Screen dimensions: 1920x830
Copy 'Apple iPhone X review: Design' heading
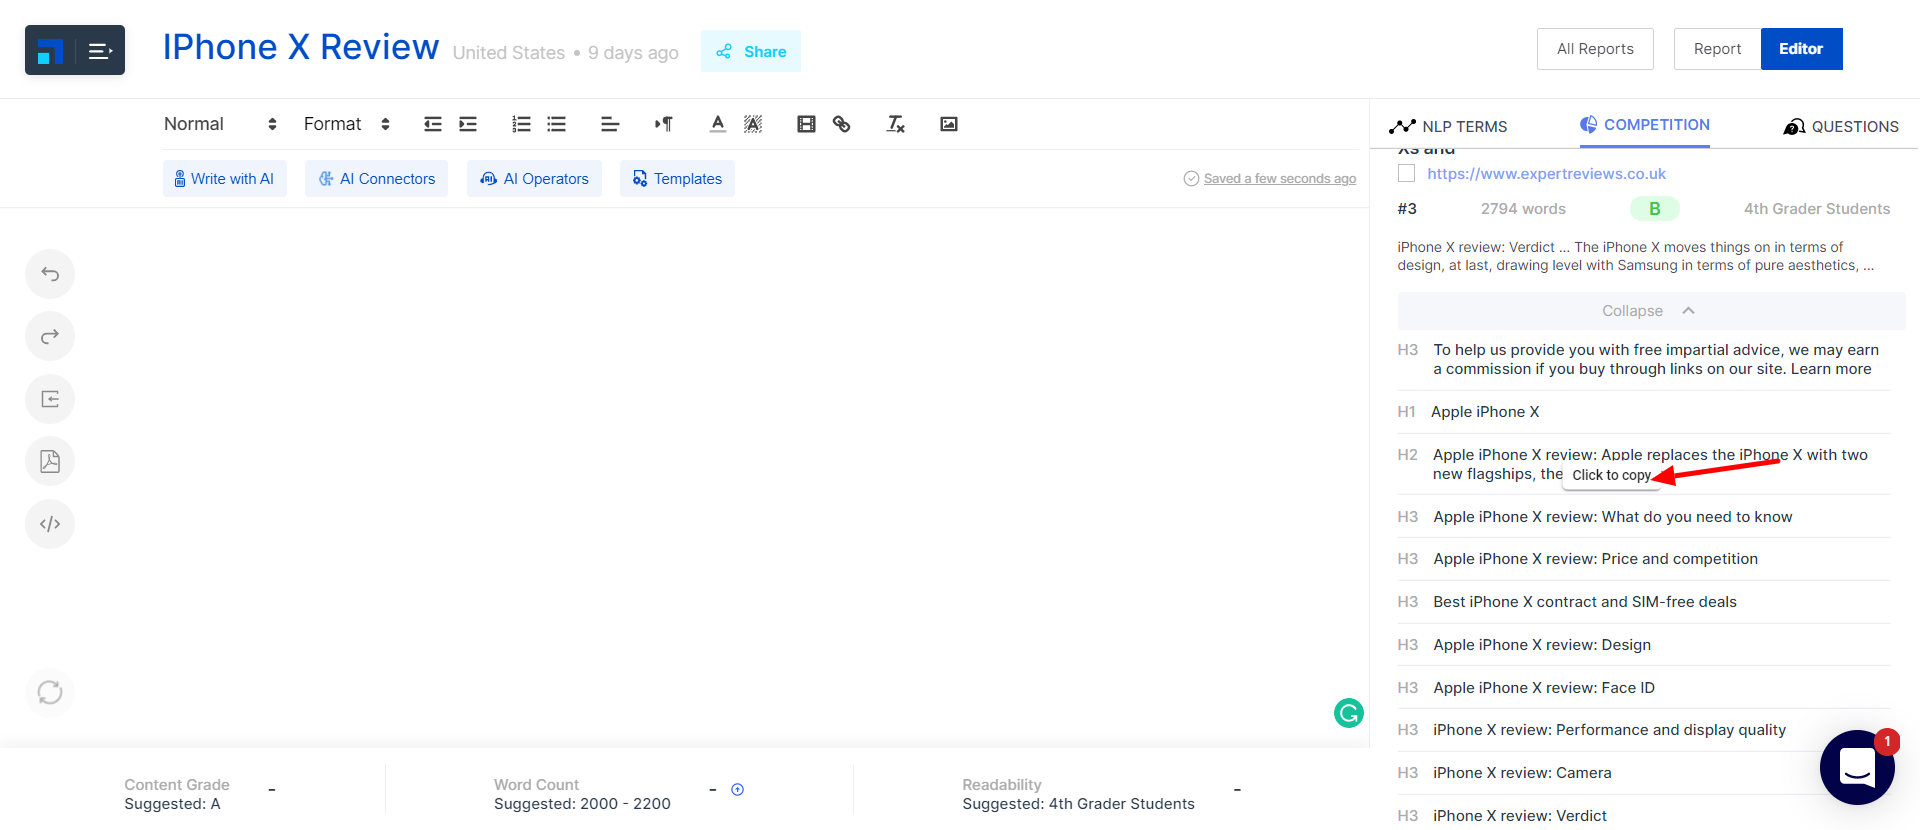(x=1541, y=645)
